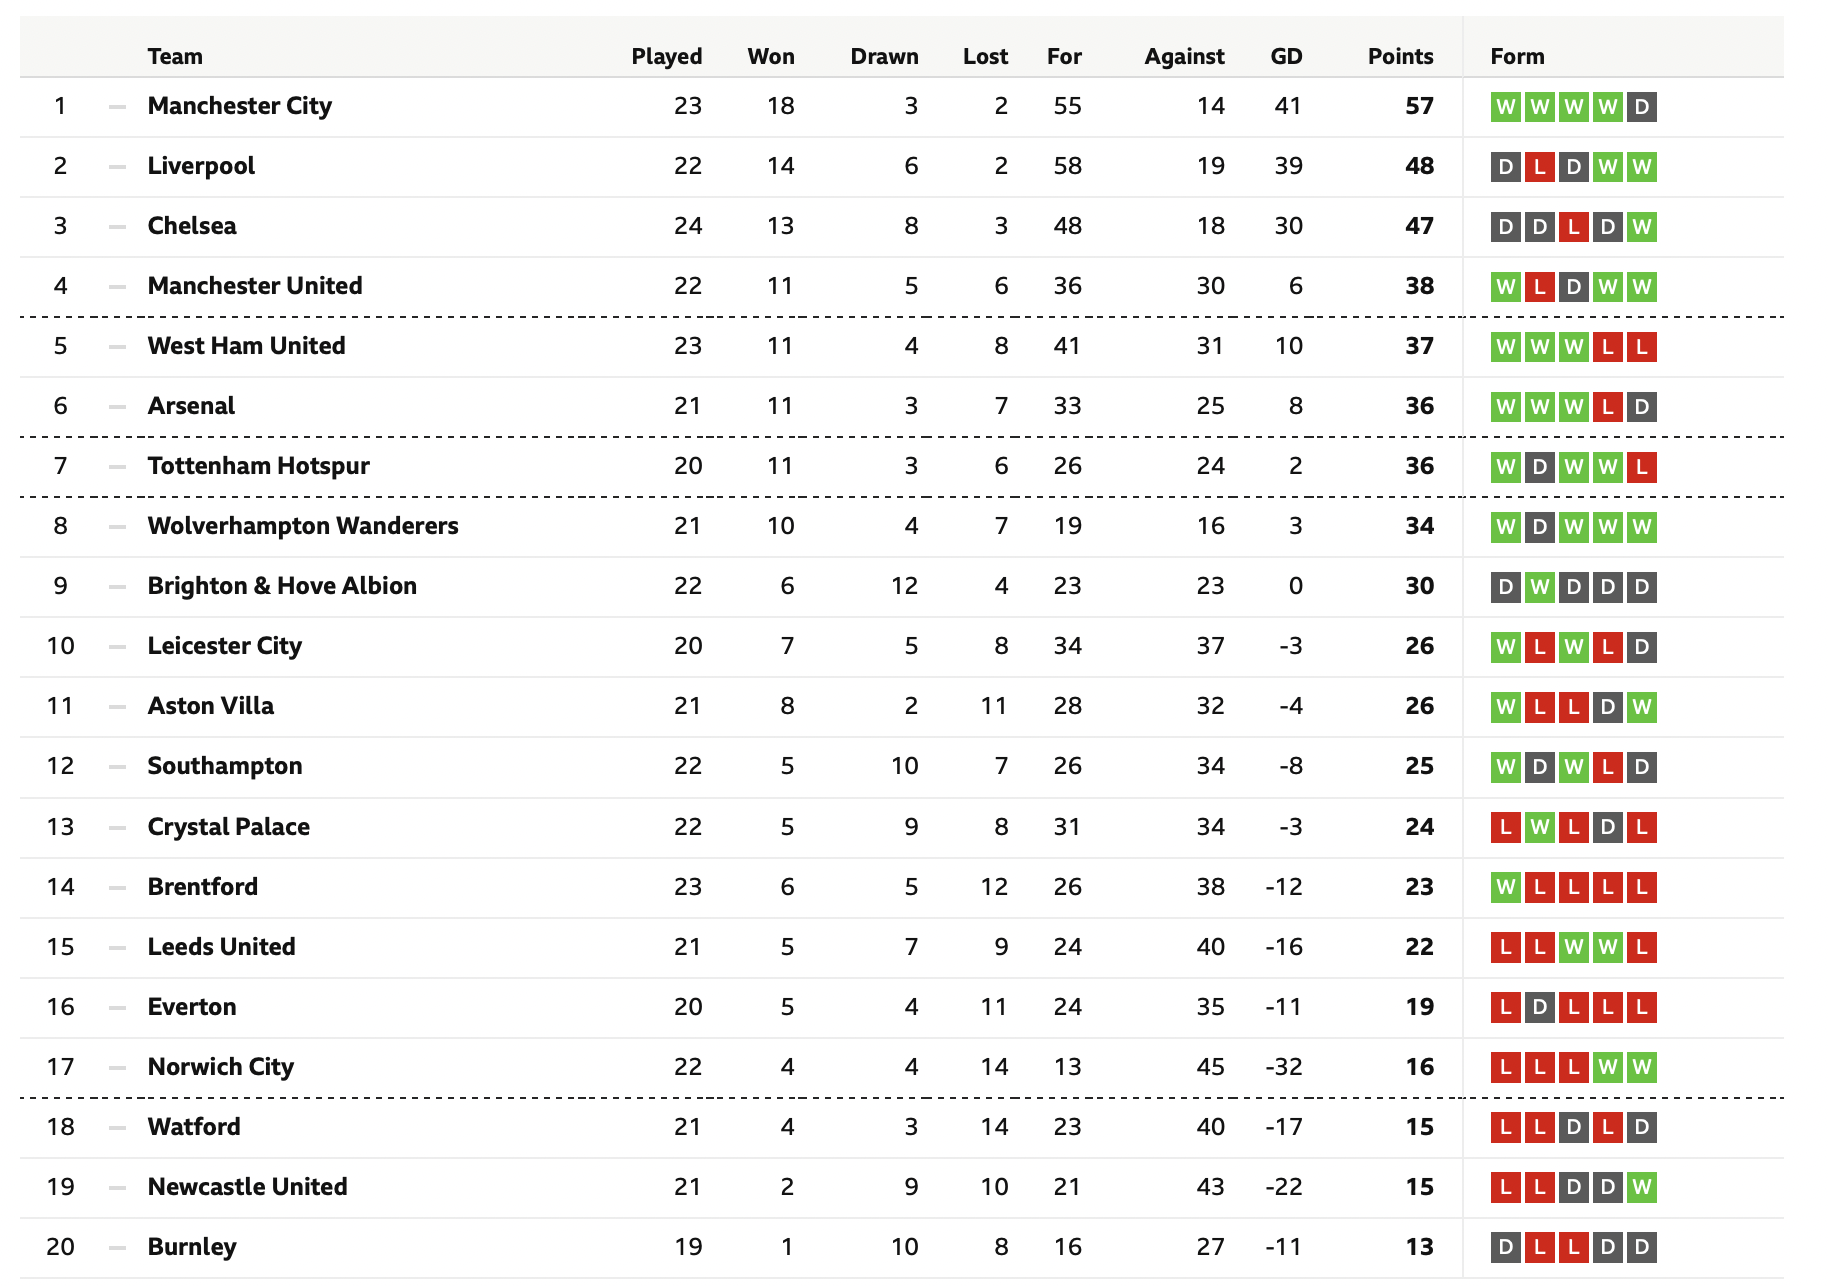Click Leicester City's points value of 26
Screen dimensions: 1828x1286
tap(1419, 646)
